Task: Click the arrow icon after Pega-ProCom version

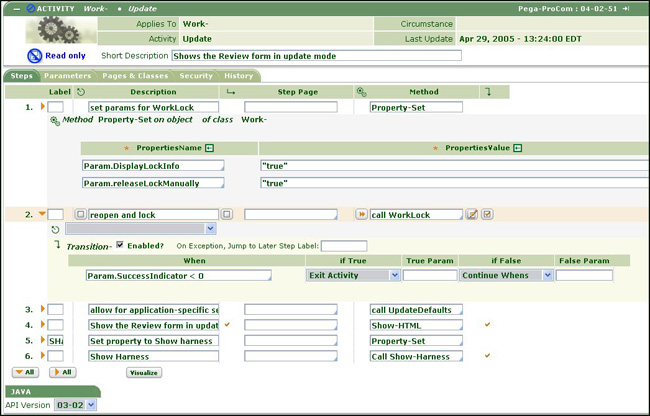Action: [625, 9]
